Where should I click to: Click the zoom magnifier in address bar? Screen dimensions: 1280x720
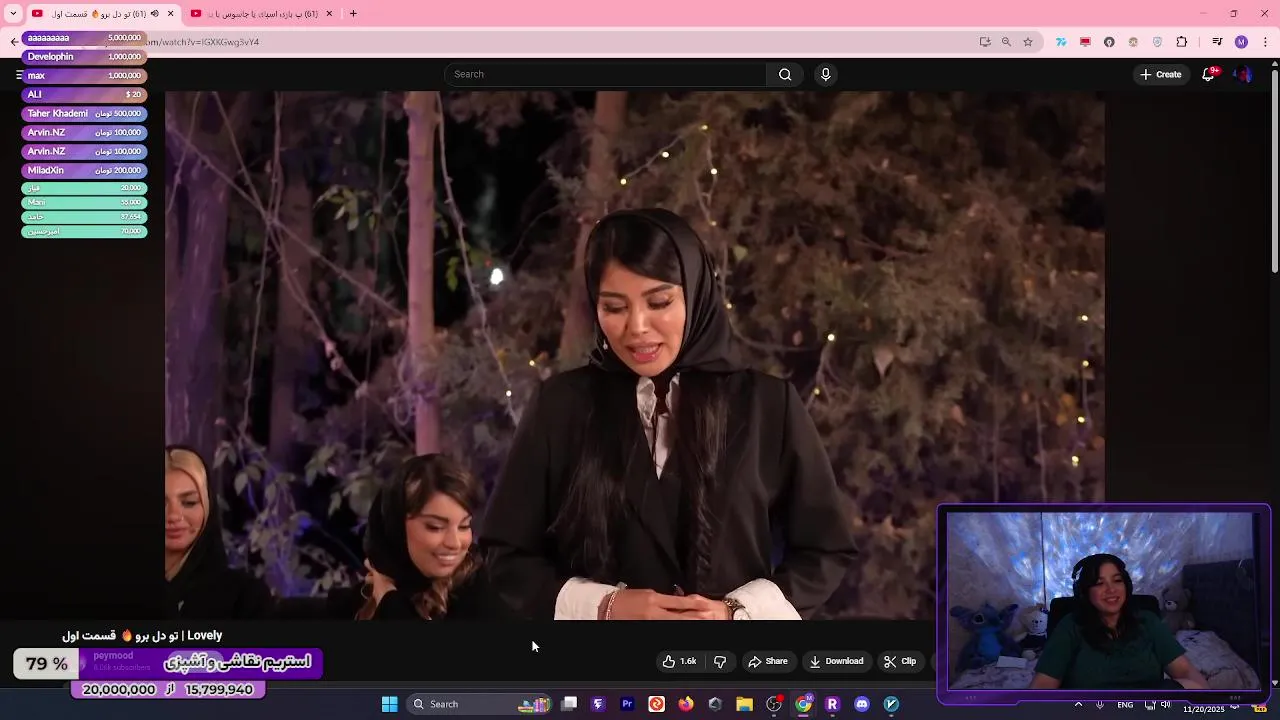(x=1006, y=42)
